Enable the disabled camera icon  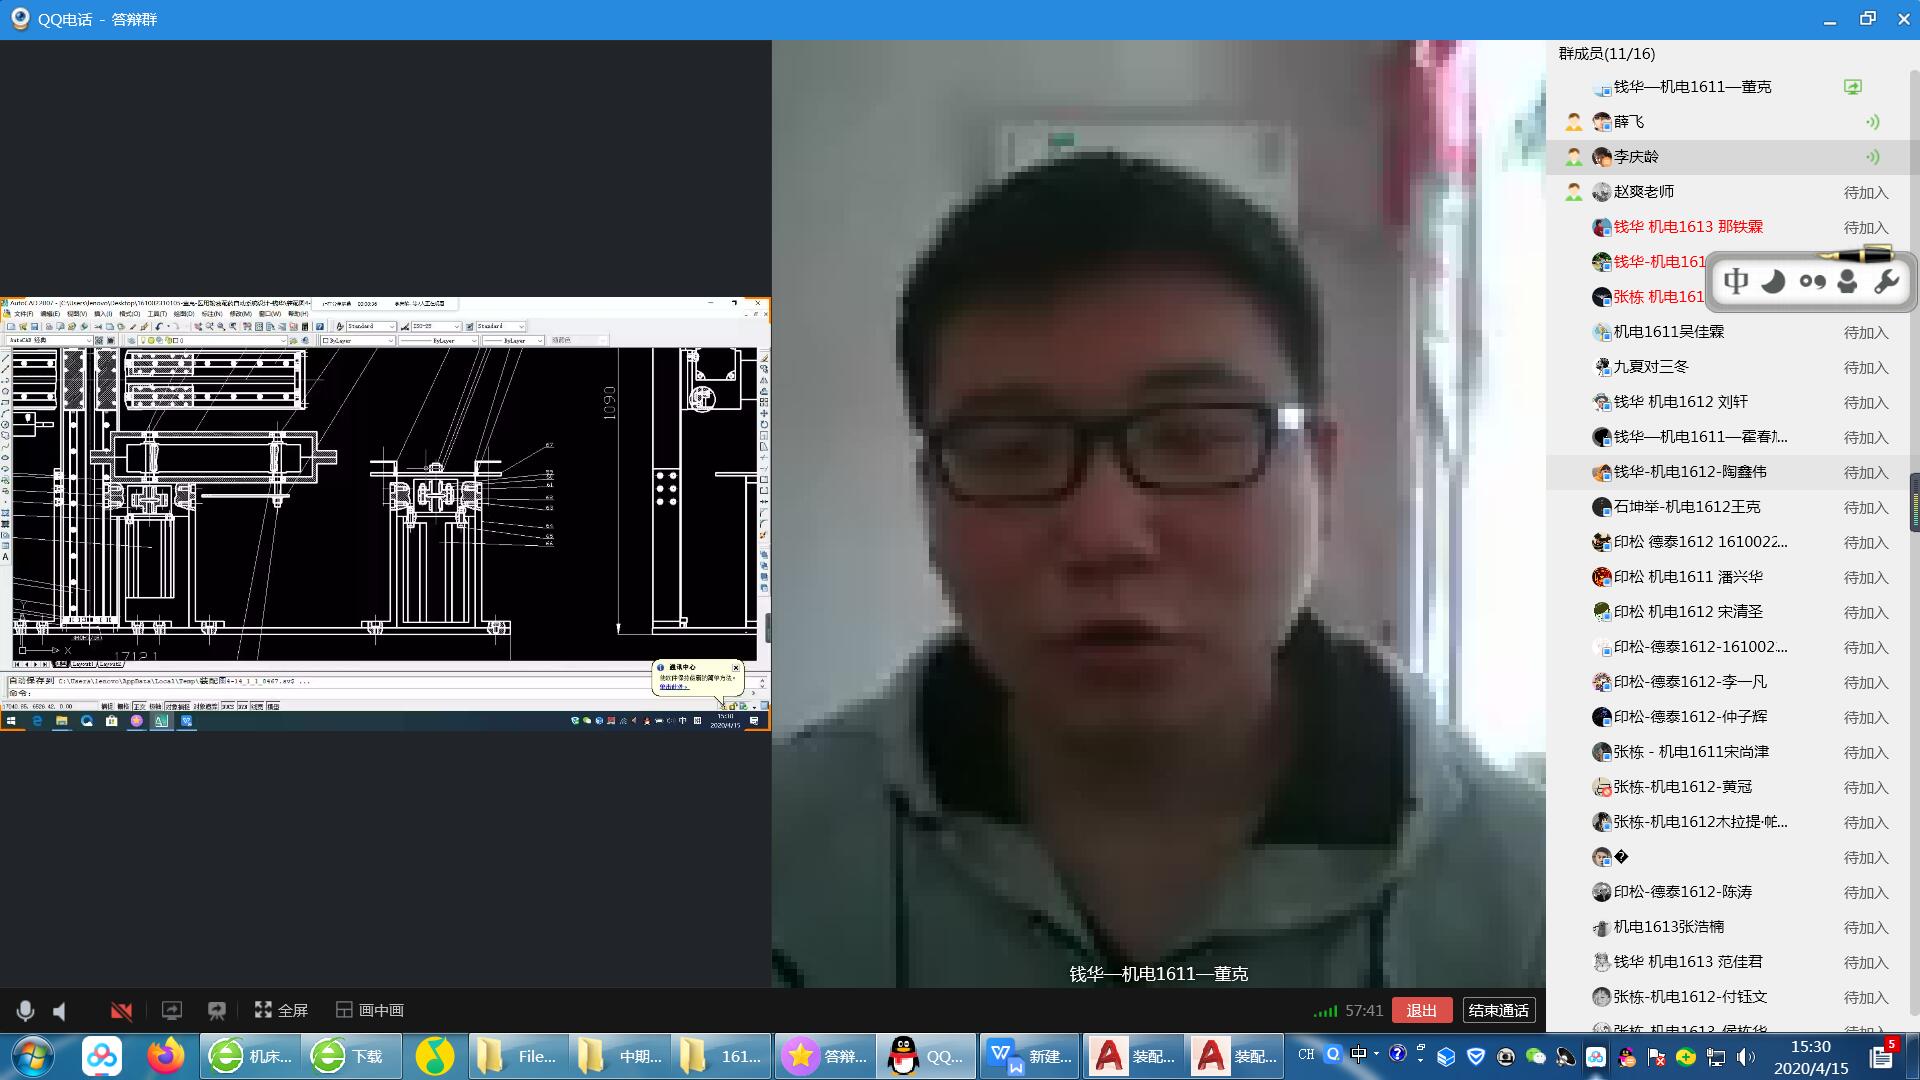click(x=121, y=1011)
